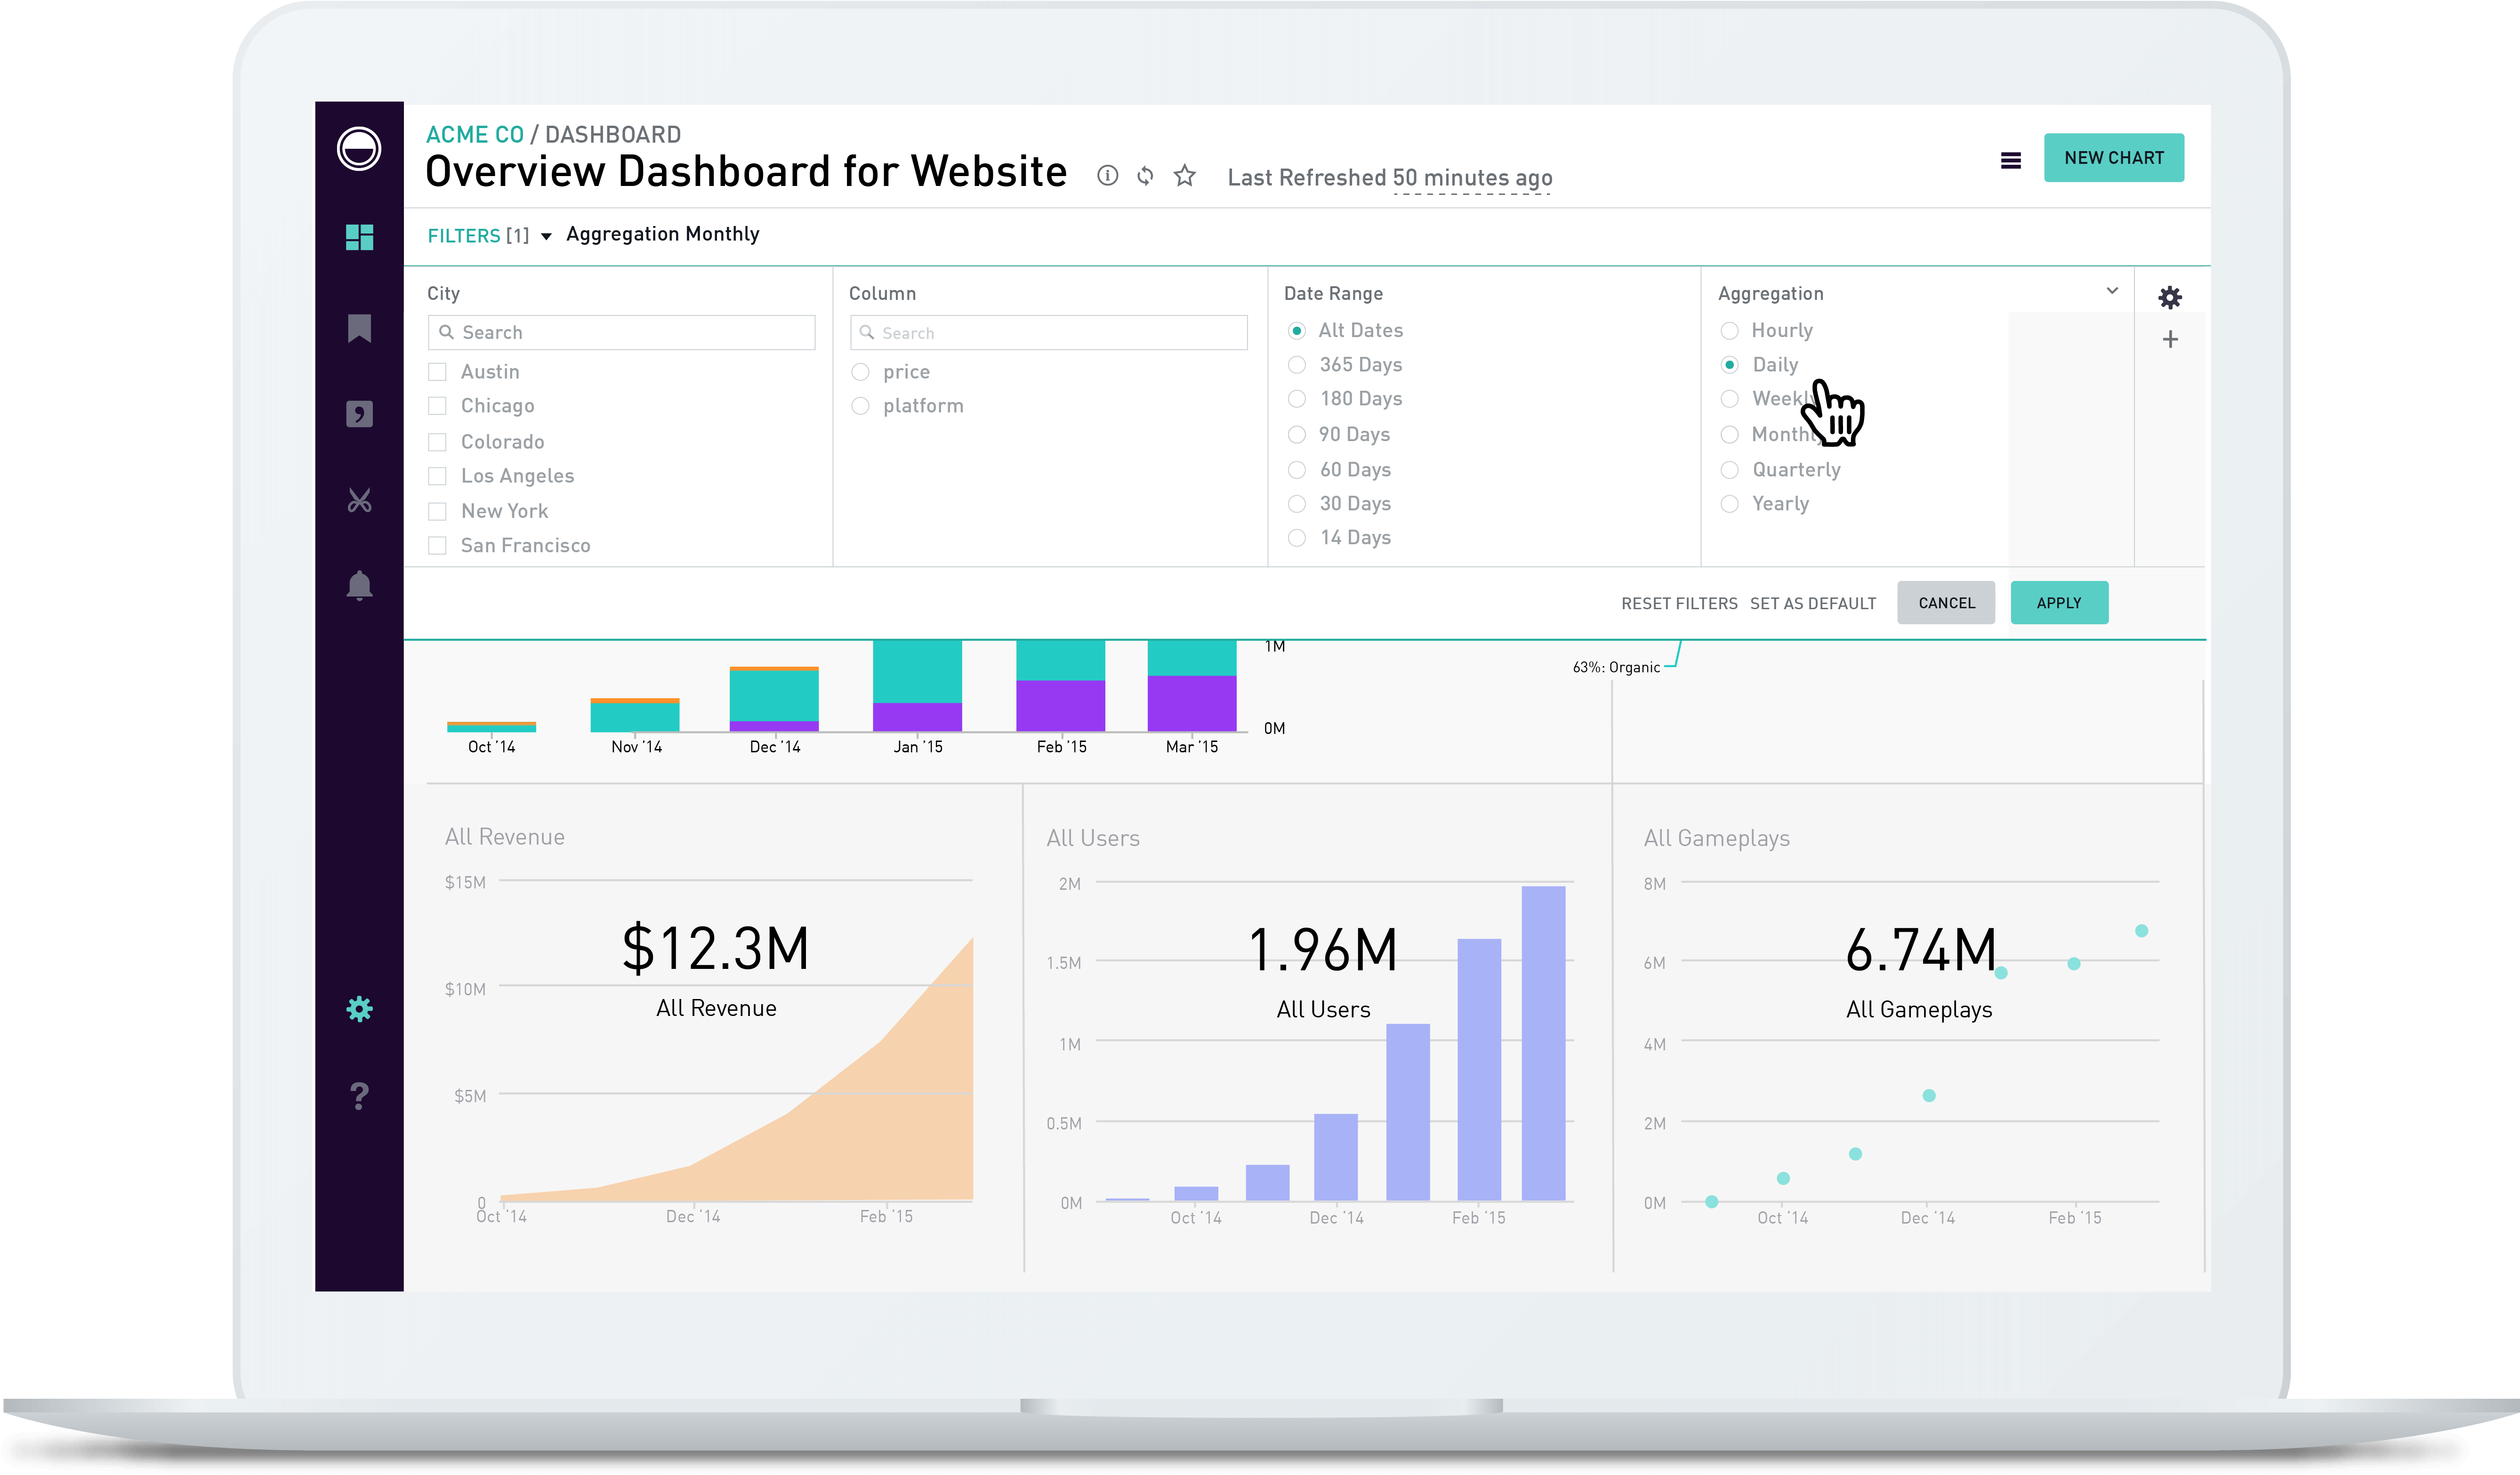This screenshot has width=2520, height=1475.
Task: Select 30 Days date range
Action: (1297, 504)
